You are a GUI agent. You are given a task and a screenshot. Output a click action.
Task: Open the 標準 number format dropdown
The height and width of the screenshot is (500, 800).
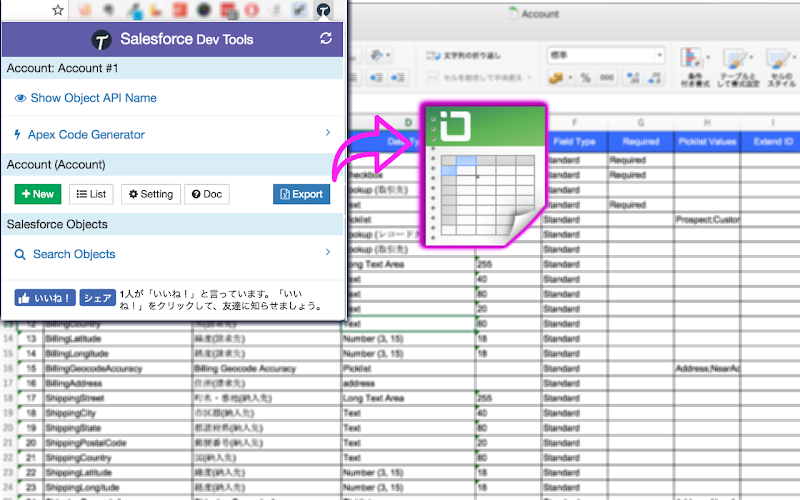click(x=606, y=55)
